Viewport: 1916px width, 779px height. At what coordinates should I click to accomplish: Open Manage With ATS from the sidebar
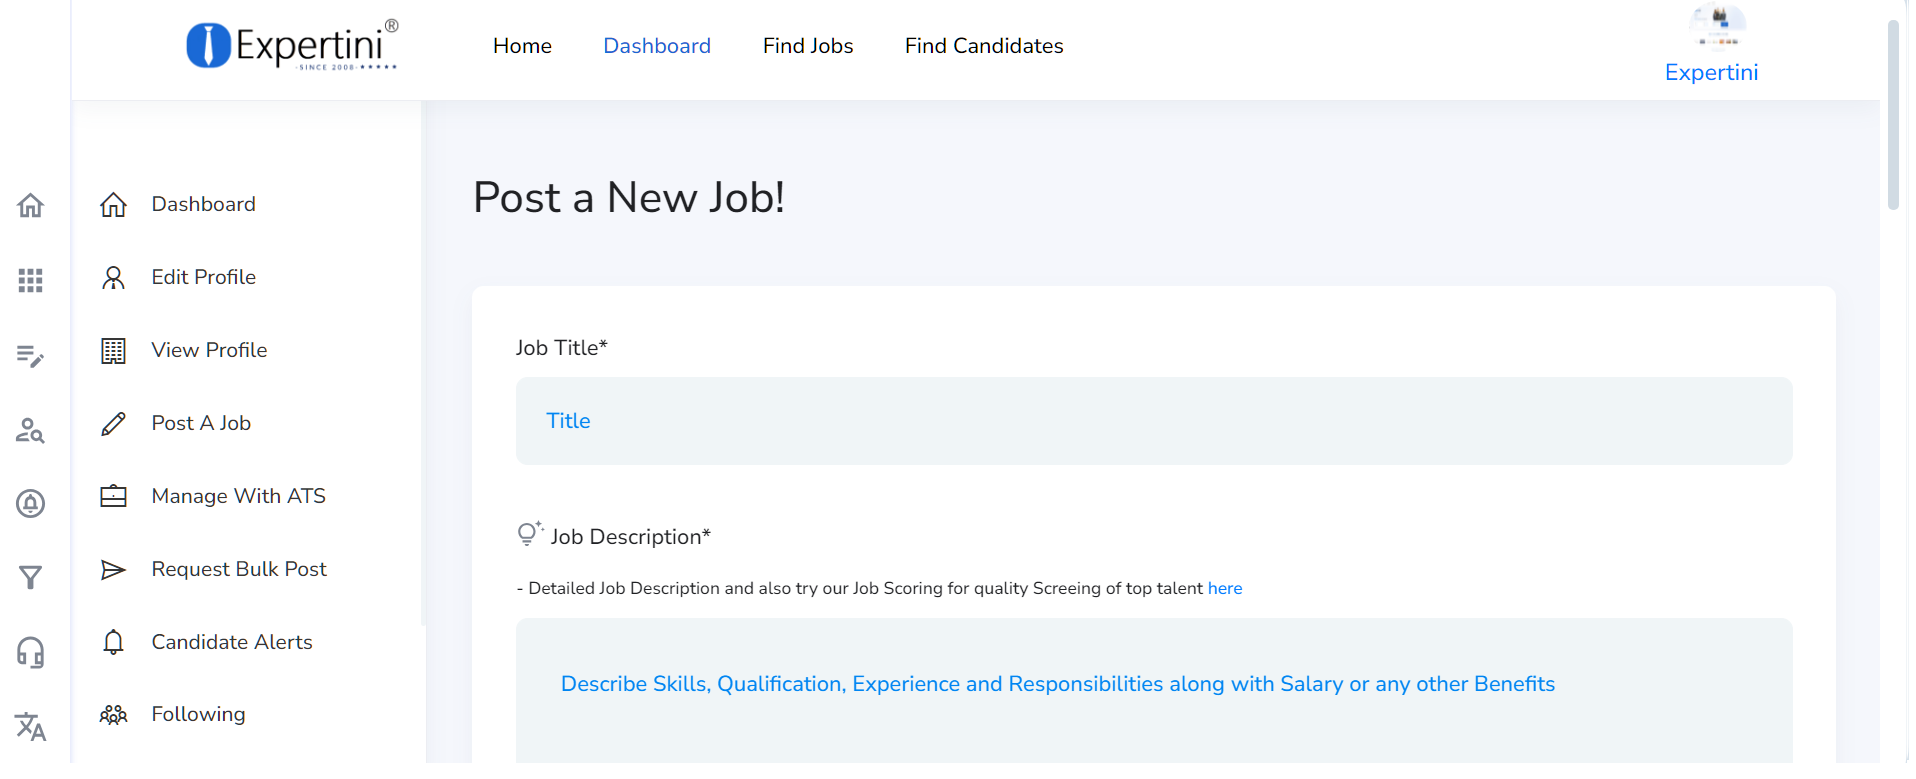pos(238,495)
